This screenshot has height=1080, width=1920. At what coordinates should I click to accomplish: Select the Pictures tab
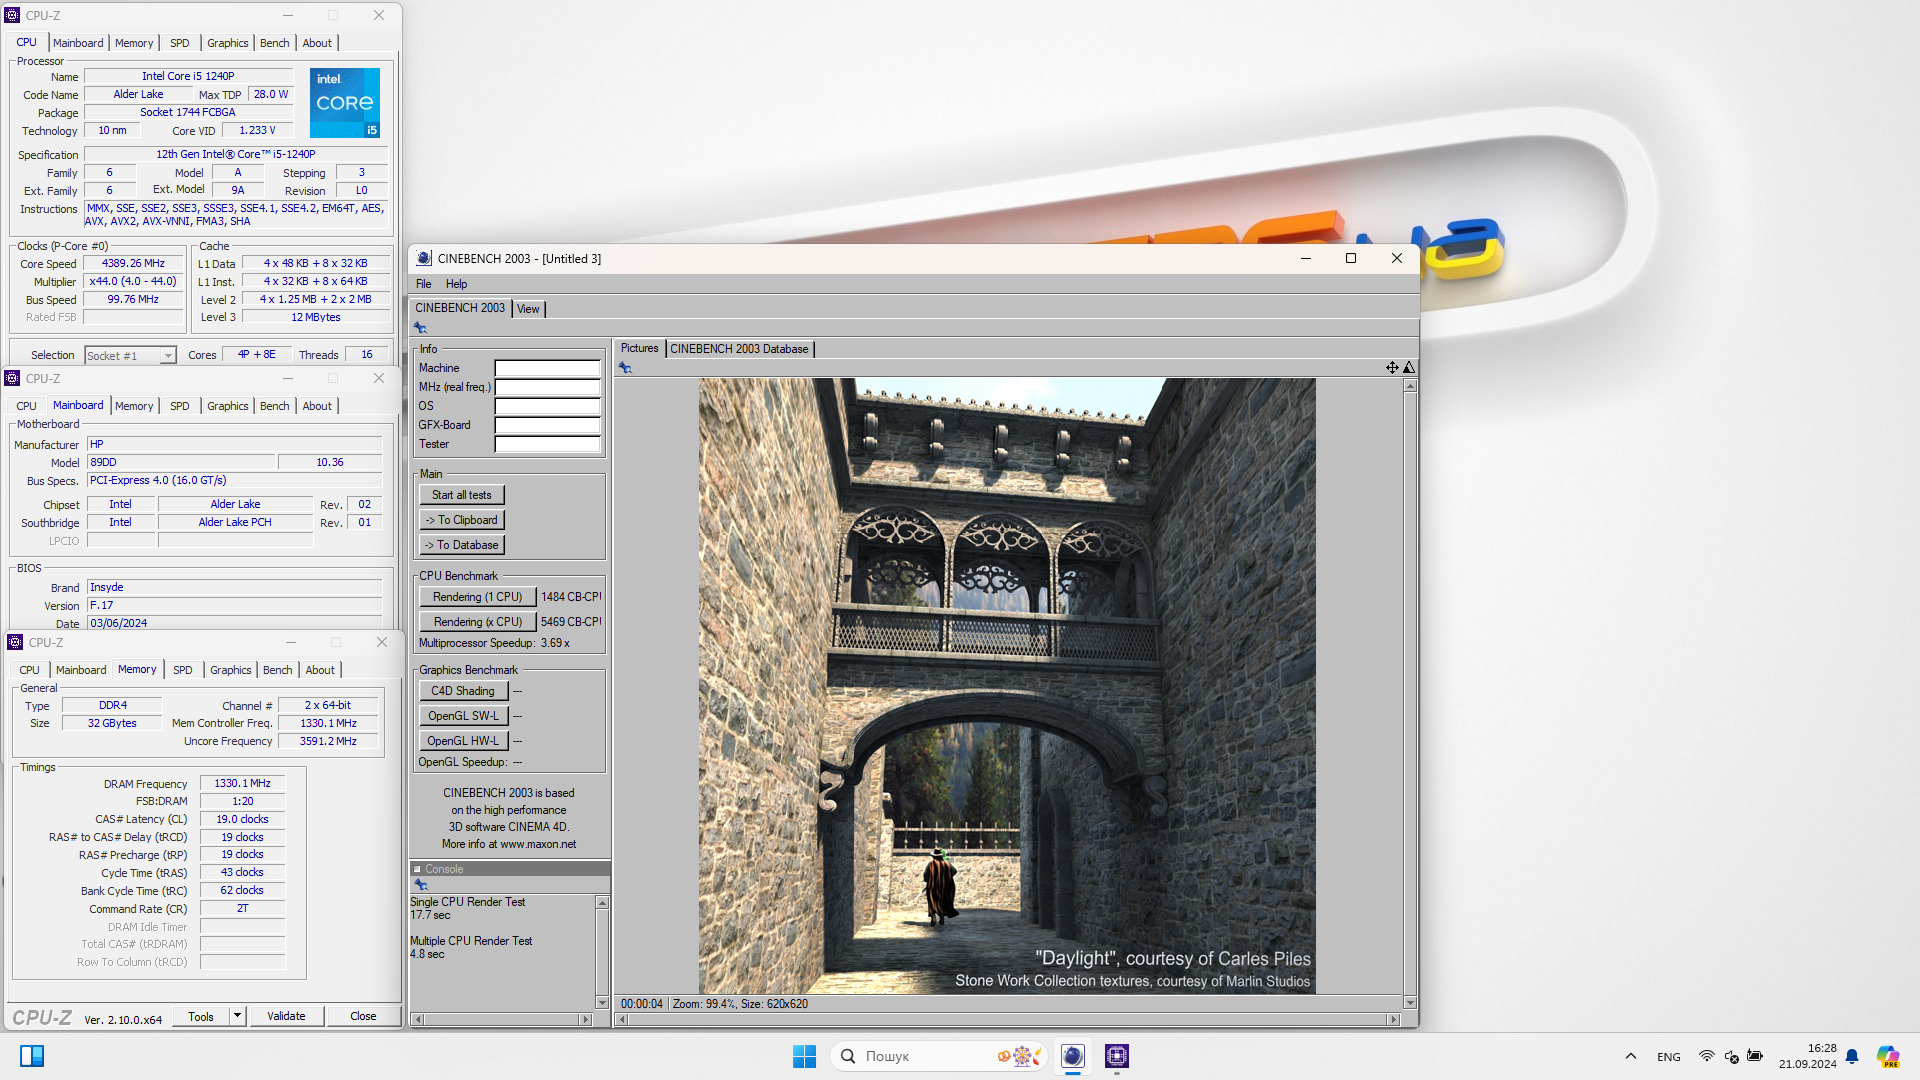coord(639,348)
